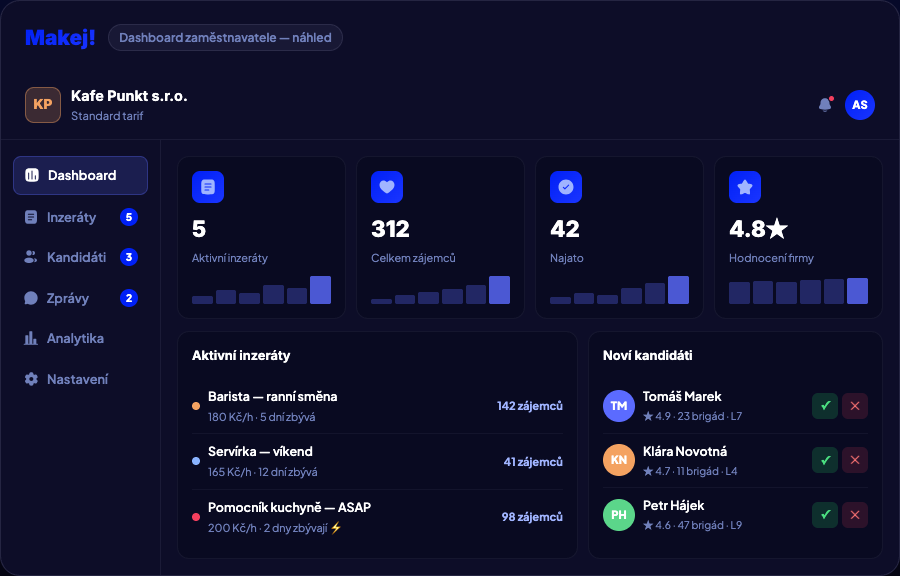Open the Barista — ranní směna listing
The width and height of the screenshot is (900, 576).
tap(377, 406)
